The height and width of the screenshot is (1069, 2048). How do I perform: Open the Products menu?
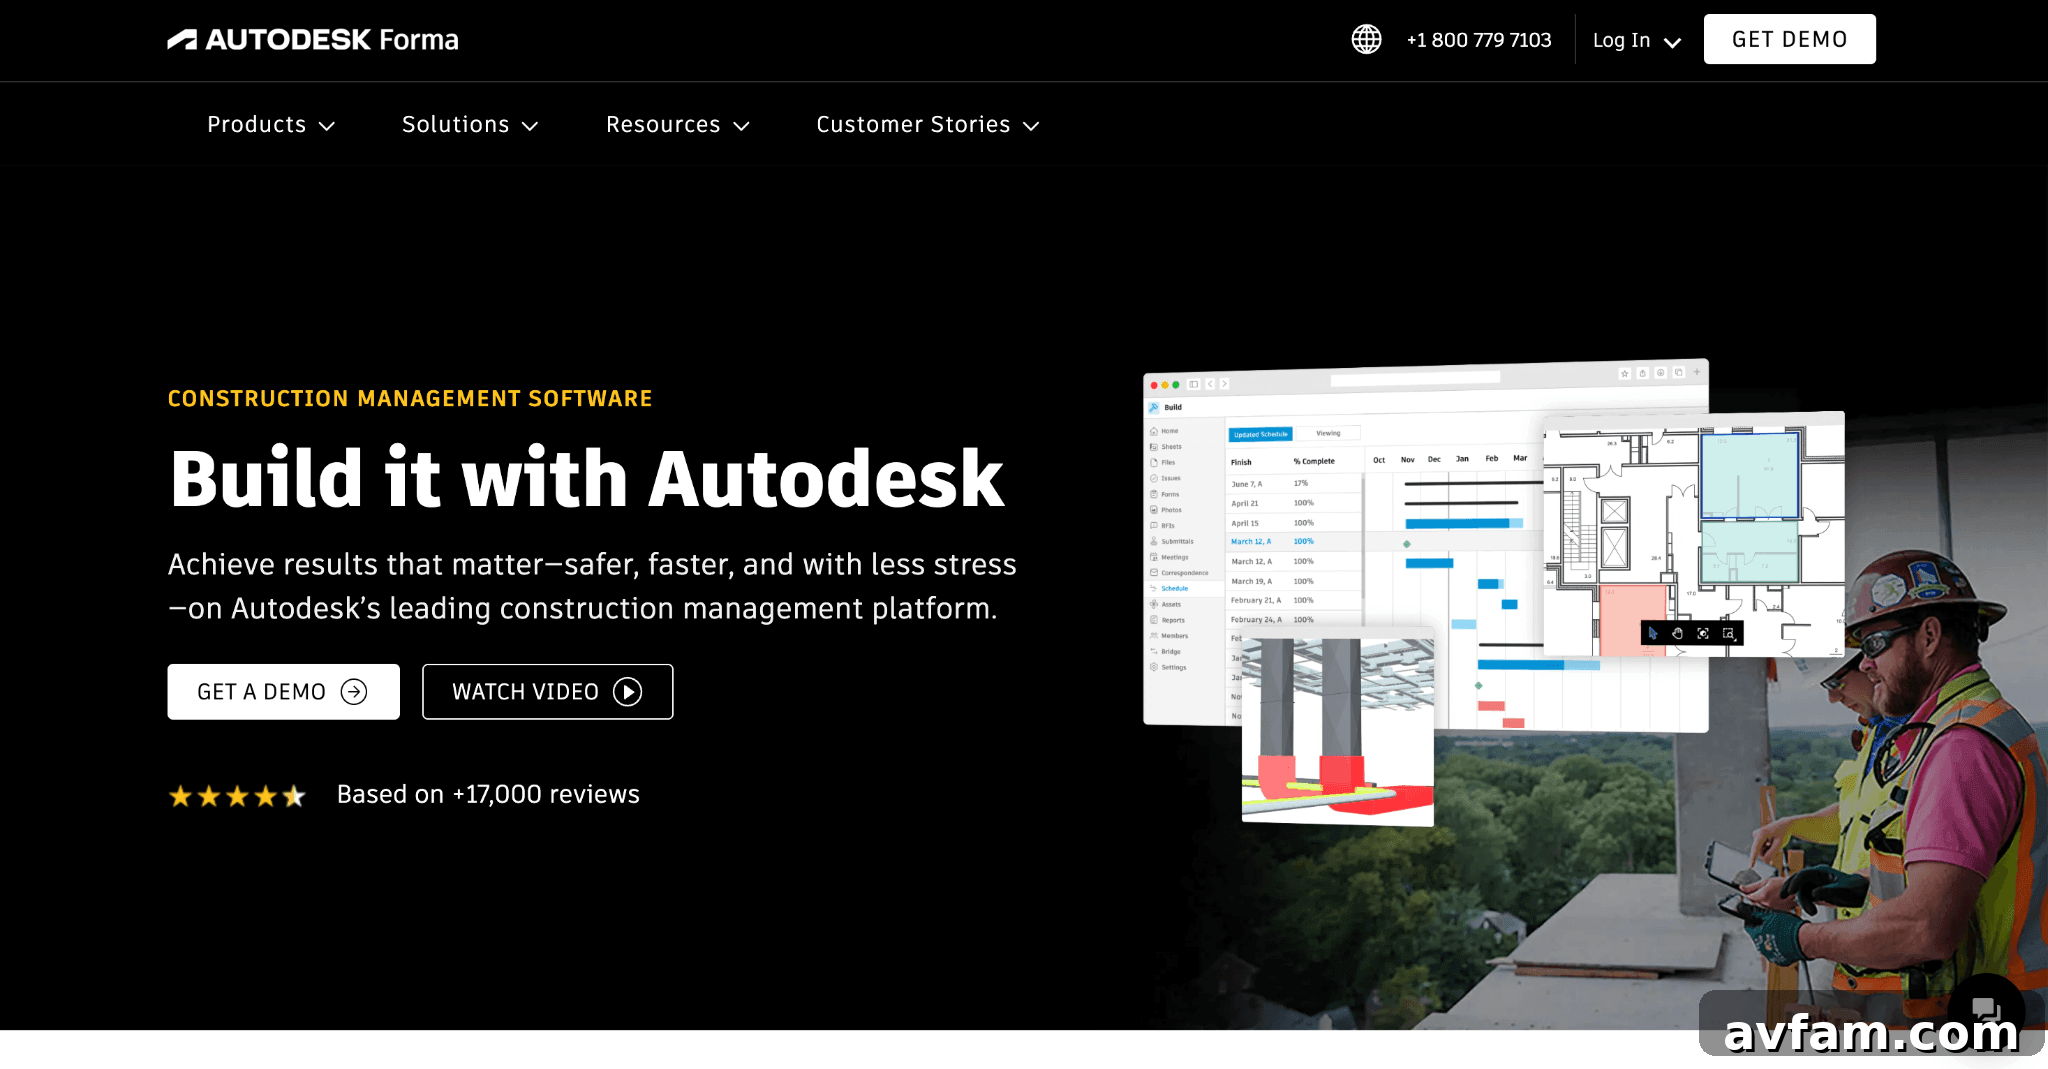[271, 125]
